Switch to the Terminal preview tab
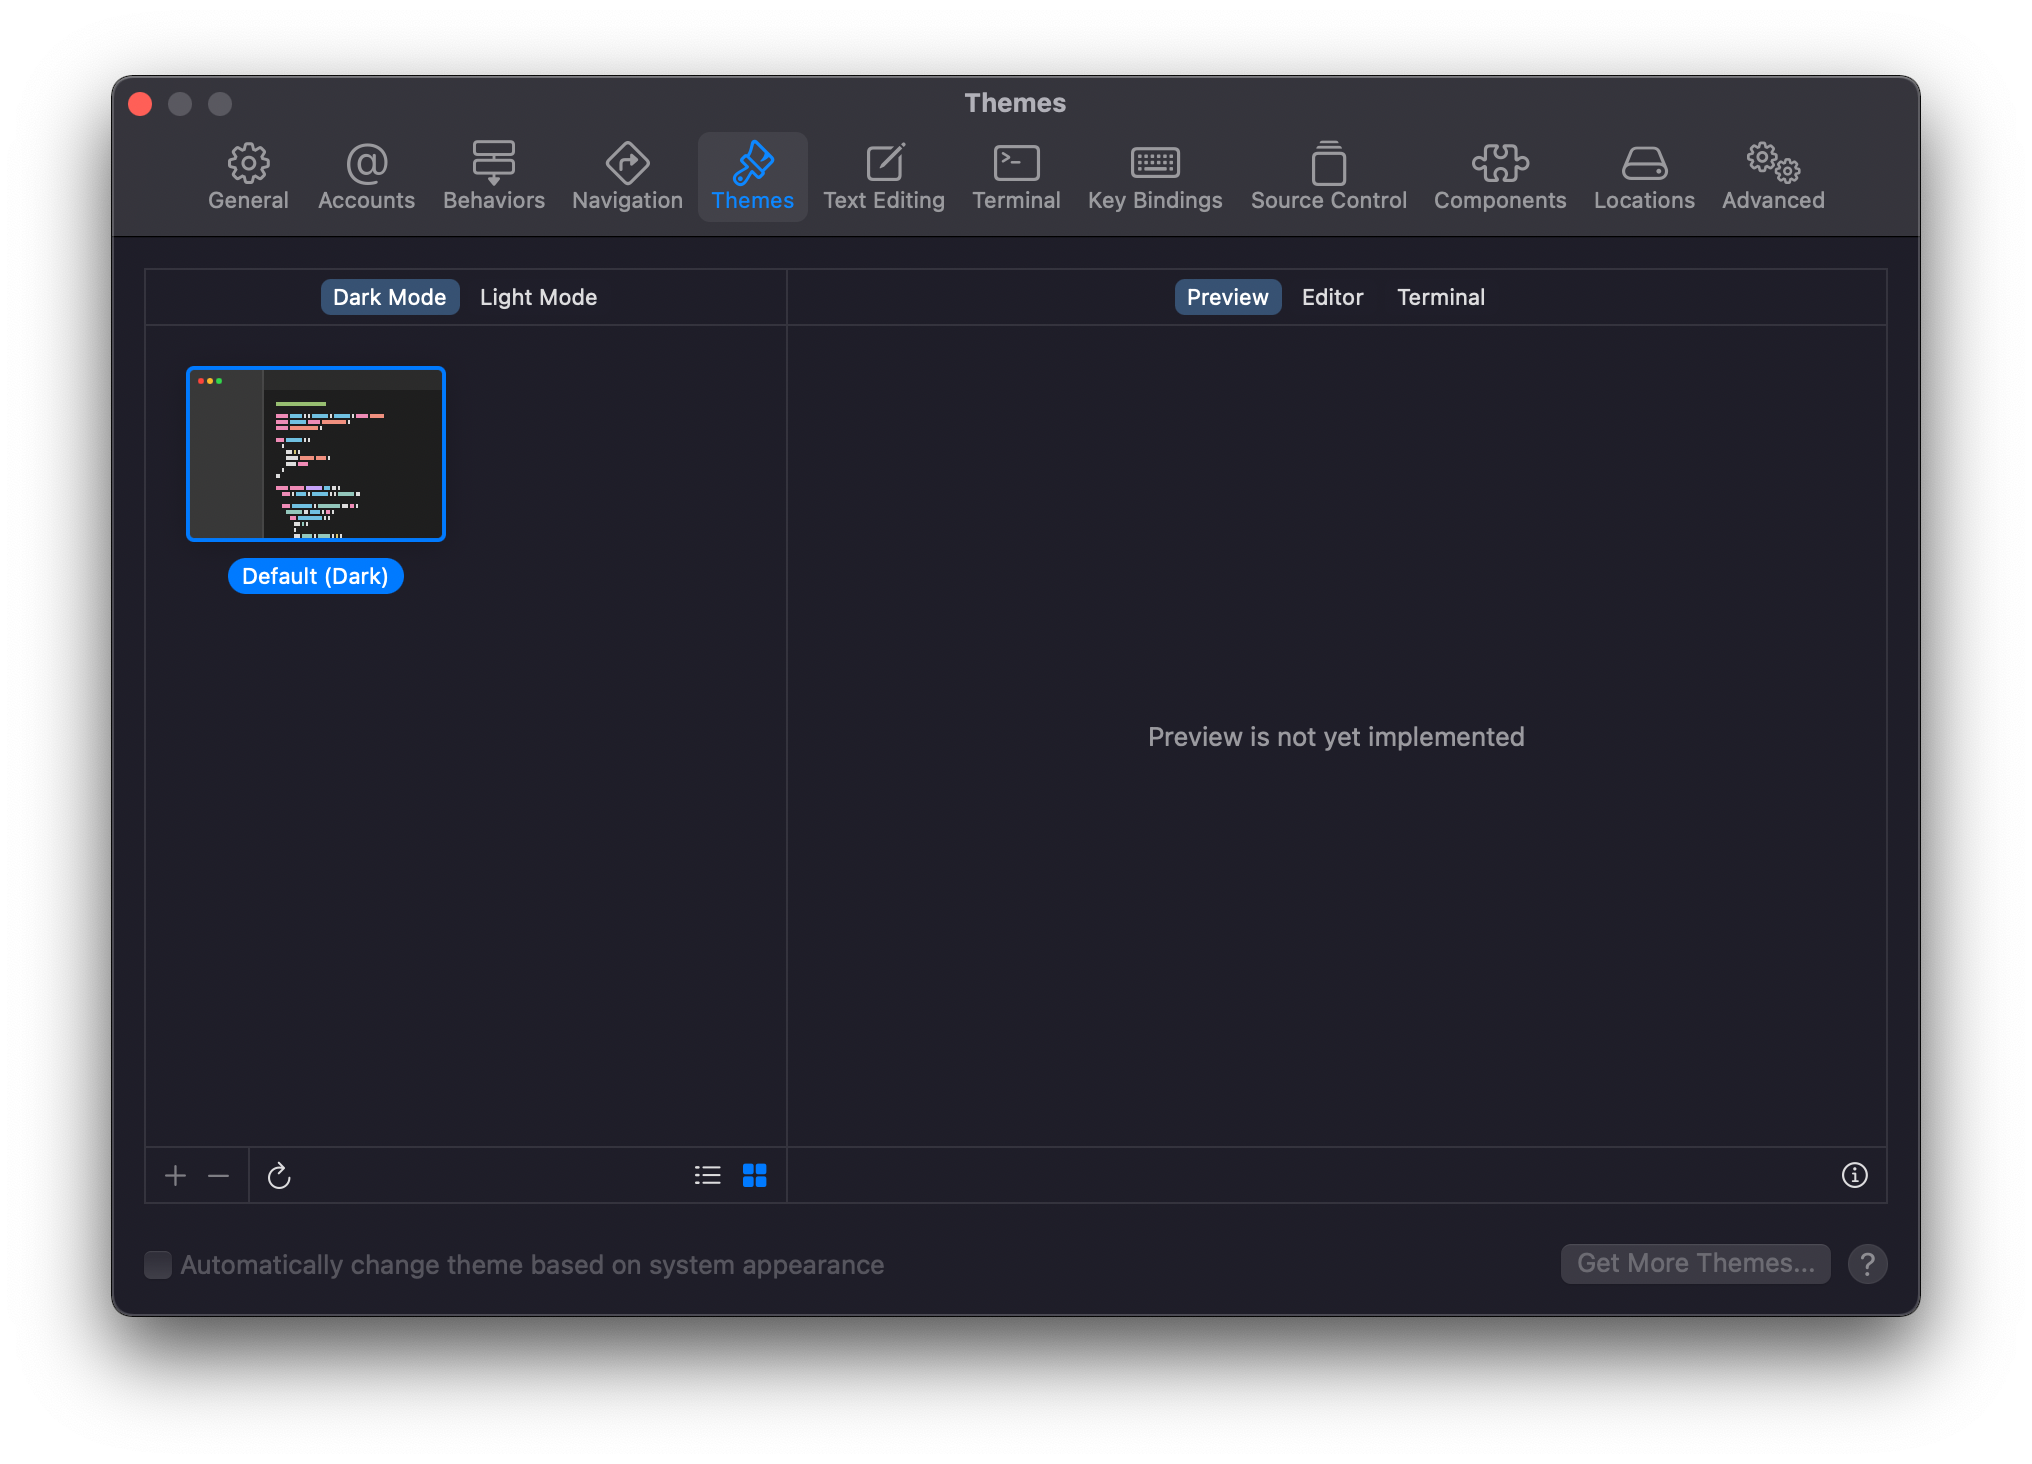2032x1464 pixels. [1440, 297]
